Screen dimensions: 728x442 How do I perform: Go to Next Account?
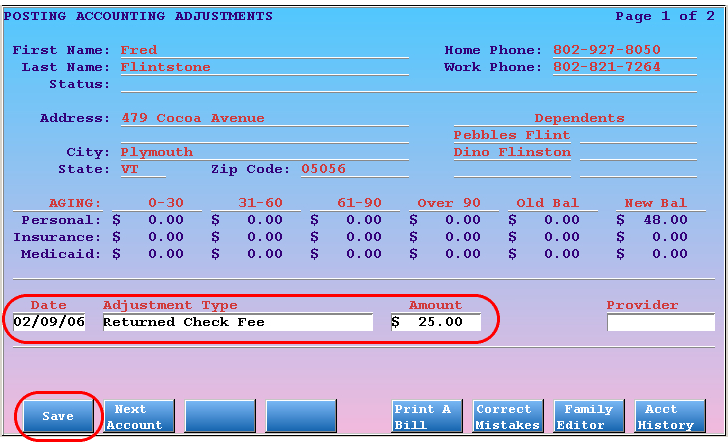point(139,416)
